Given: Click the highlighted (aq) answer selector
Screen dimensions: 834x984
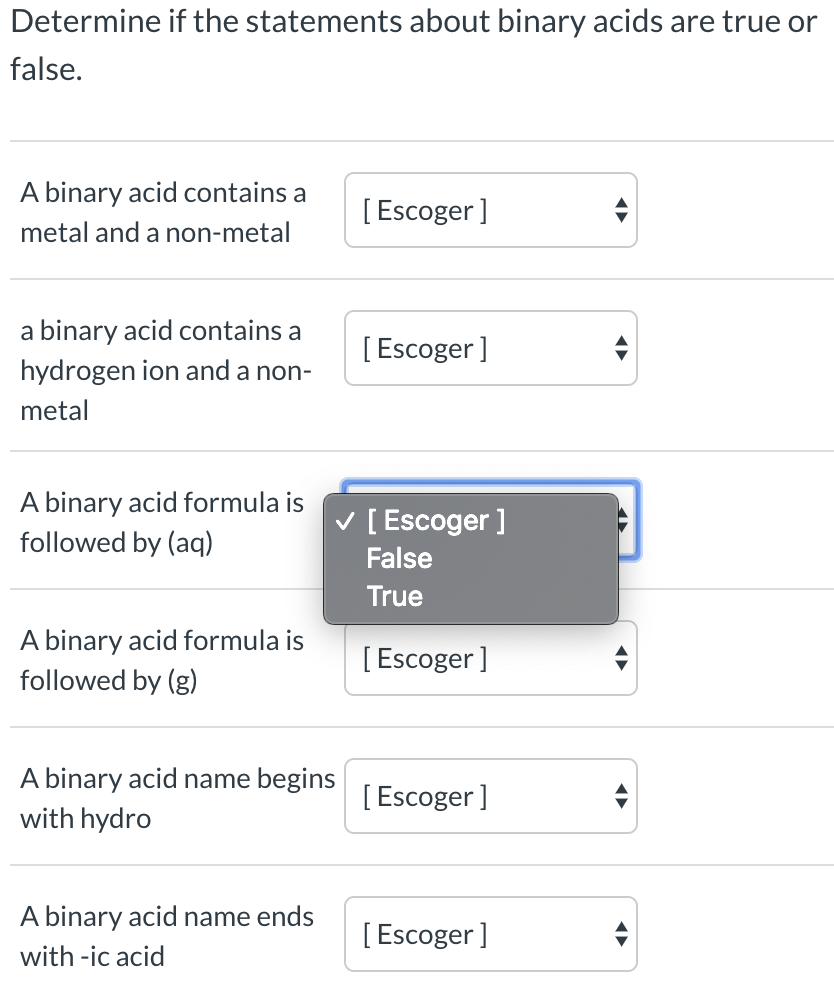Looking at the screenshot, I should [490, 520].
